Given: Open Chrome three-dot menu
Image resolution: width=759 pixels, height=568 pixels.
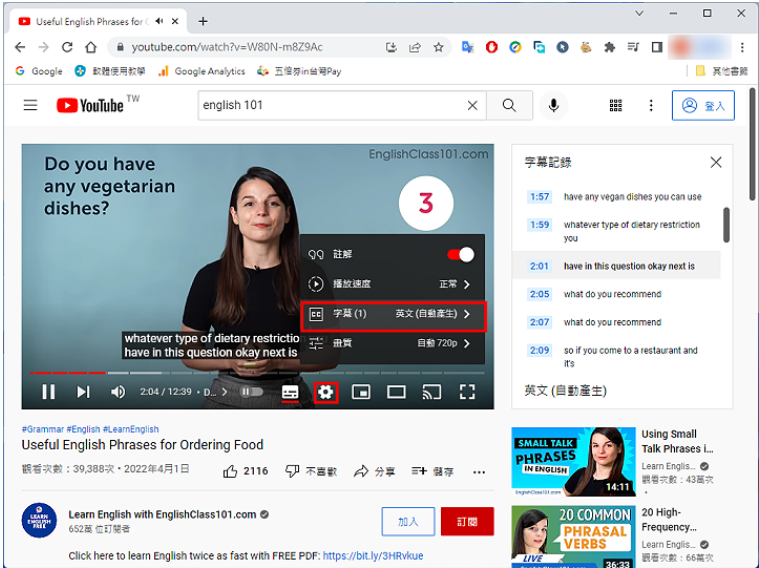Looking at the screenshot, I should pyautogui.click(x=742, y=47).
